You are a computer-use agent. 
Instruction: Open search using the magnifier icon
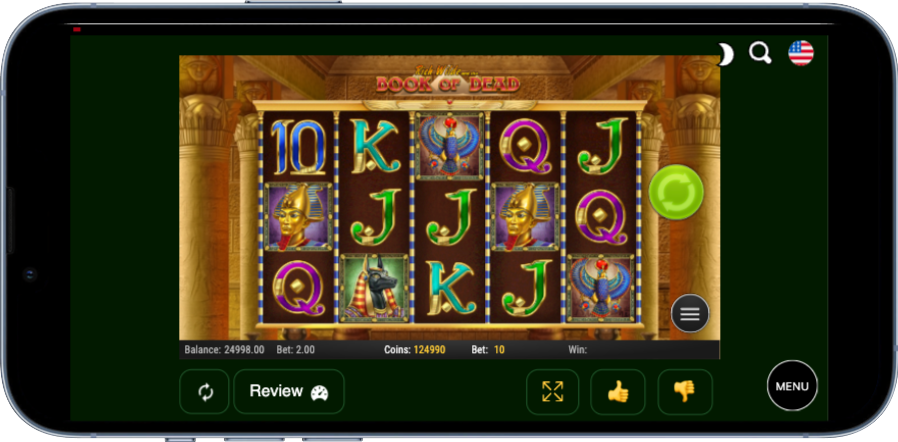click(x=760, y=53)
